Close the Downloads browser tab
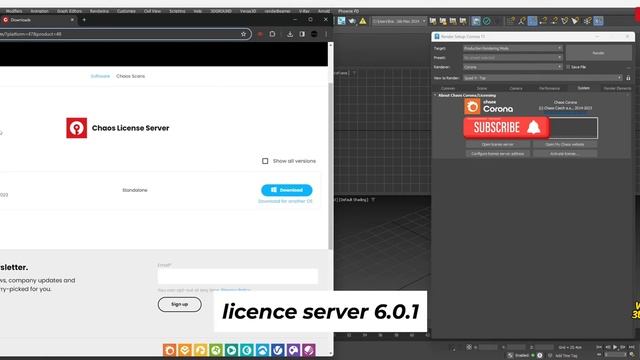Screen dimensions: 640x360 pos(72,20)
